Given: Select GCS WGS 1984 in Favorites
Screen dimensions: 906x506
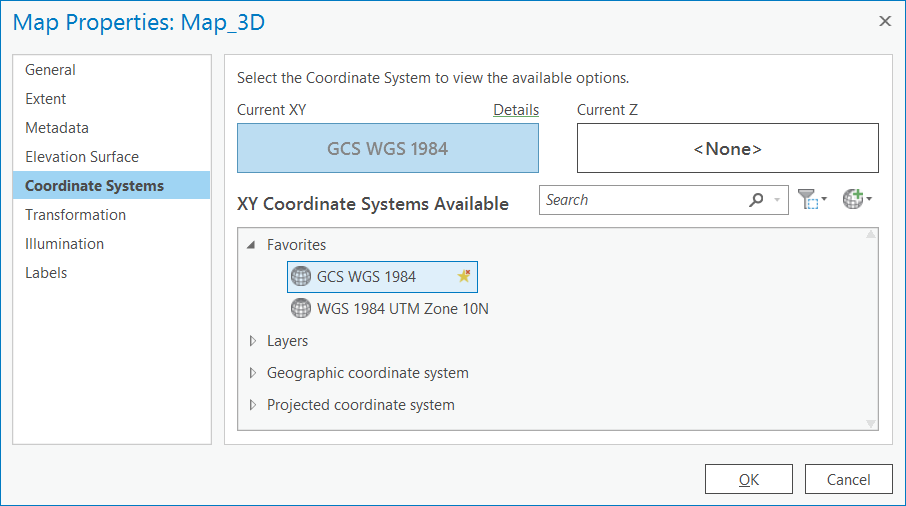Looking at the screenshot, I should pyautogui.click(x=382, y=277).
